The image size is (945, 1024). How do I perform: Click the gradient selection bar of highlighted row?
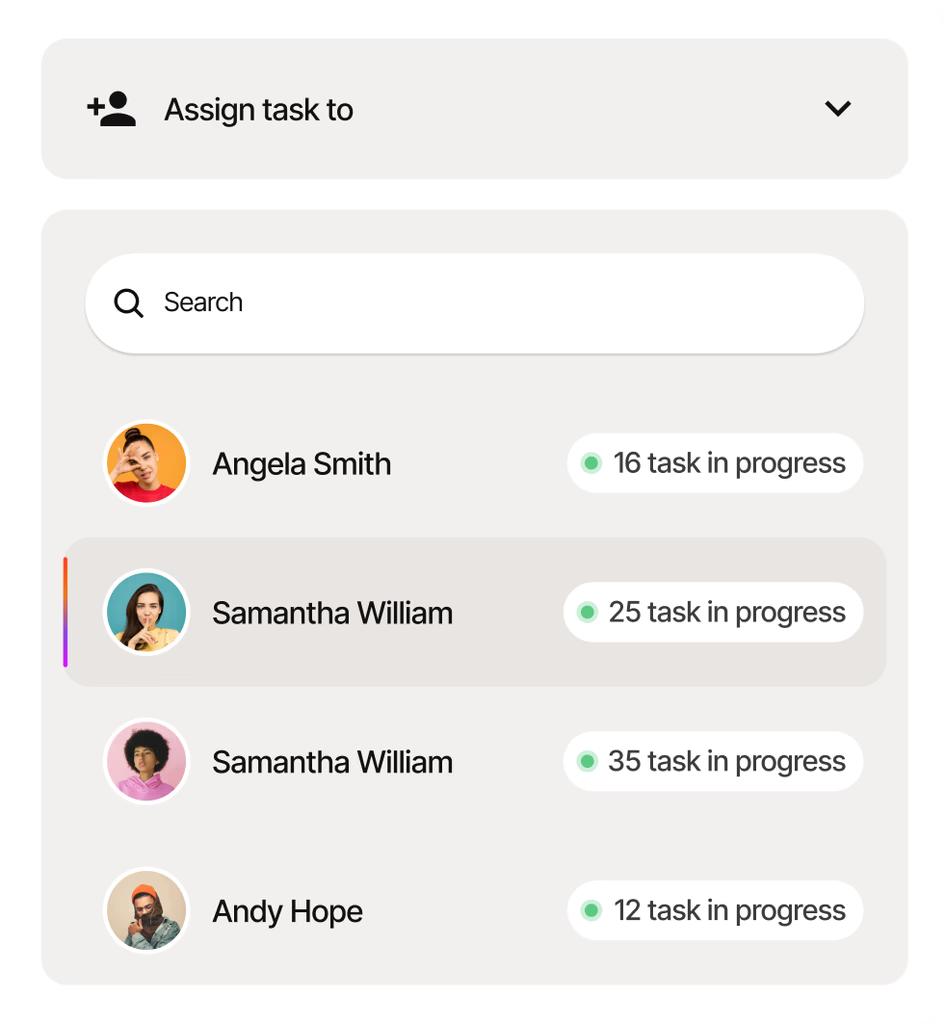[x=65, y=612]
